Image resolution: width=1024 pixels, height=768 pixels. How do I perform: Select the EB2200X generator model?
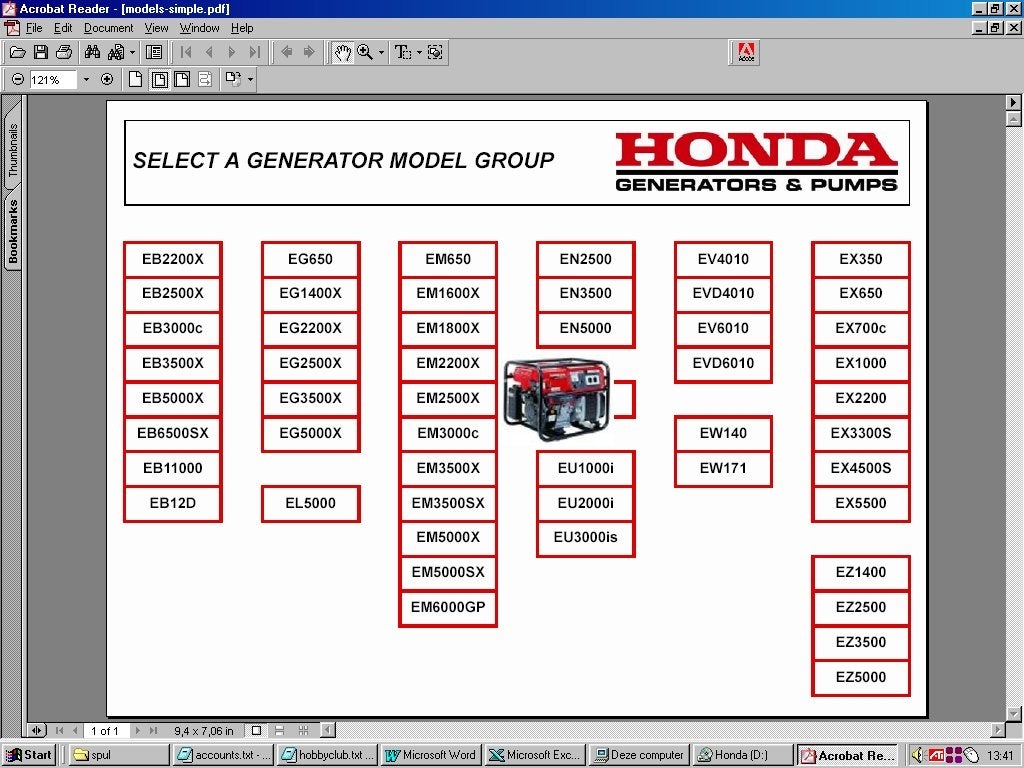coord(172,259)
